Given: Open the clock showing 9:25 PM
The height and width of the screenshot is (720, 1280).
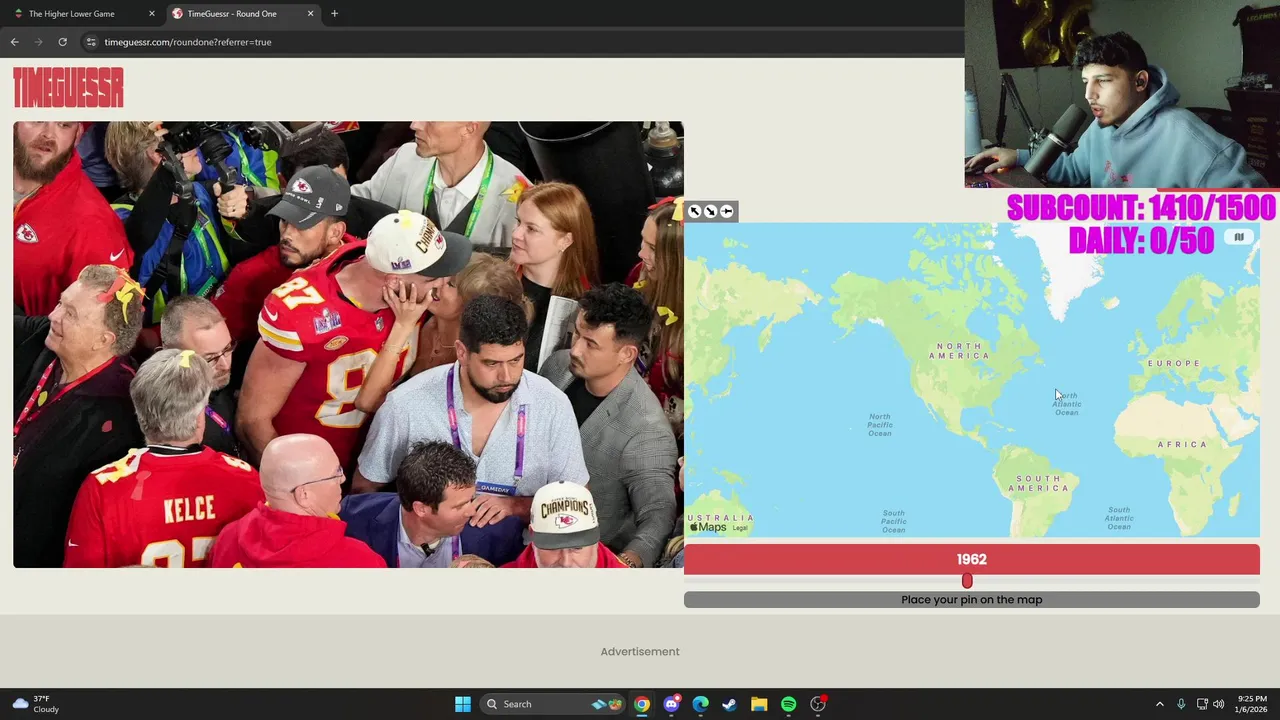Looking at the screenshot, I should pyautogui.click(x=1250, y=704).
